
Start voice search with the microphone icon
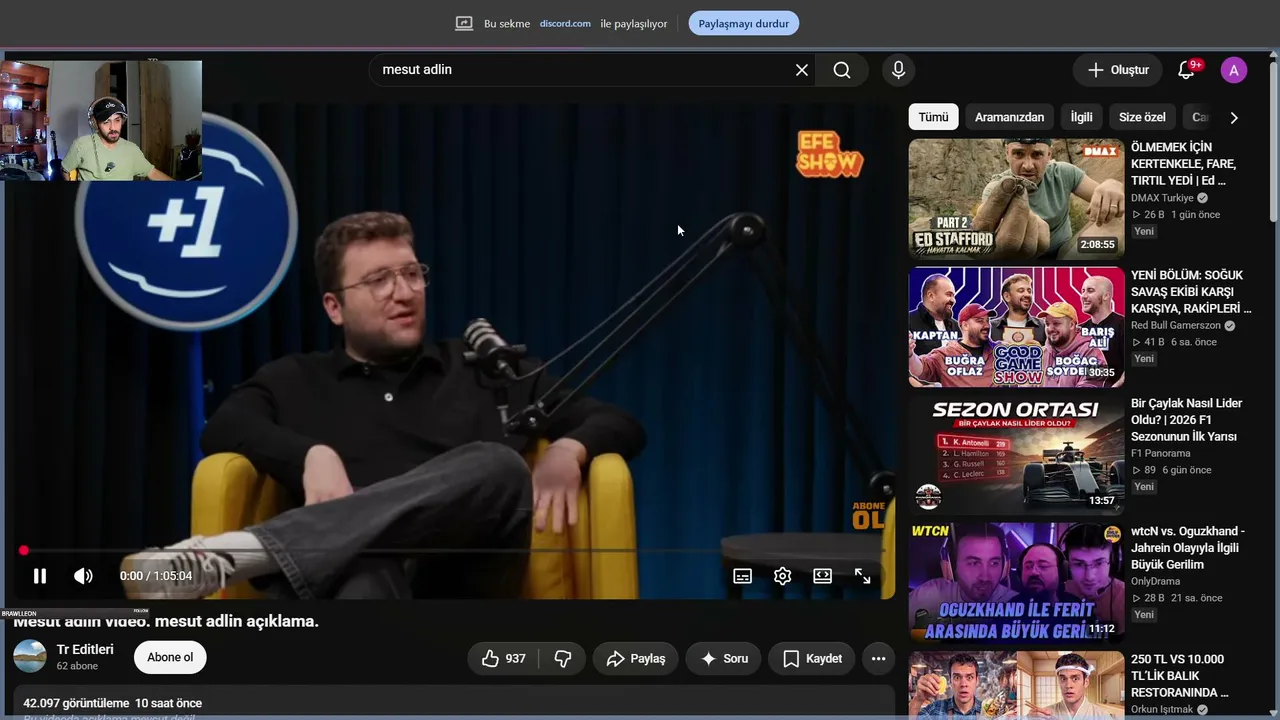pyautogui.click(x=898, y=70)
